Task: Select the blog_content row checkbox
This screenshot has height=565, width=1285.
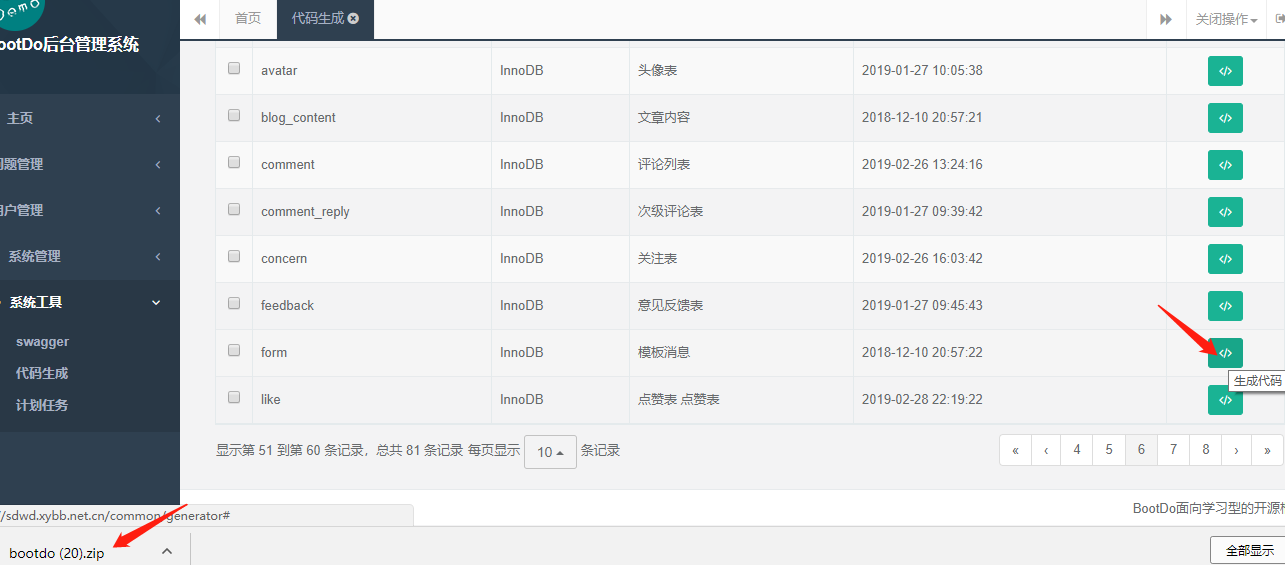Action: tap(234, 116)
